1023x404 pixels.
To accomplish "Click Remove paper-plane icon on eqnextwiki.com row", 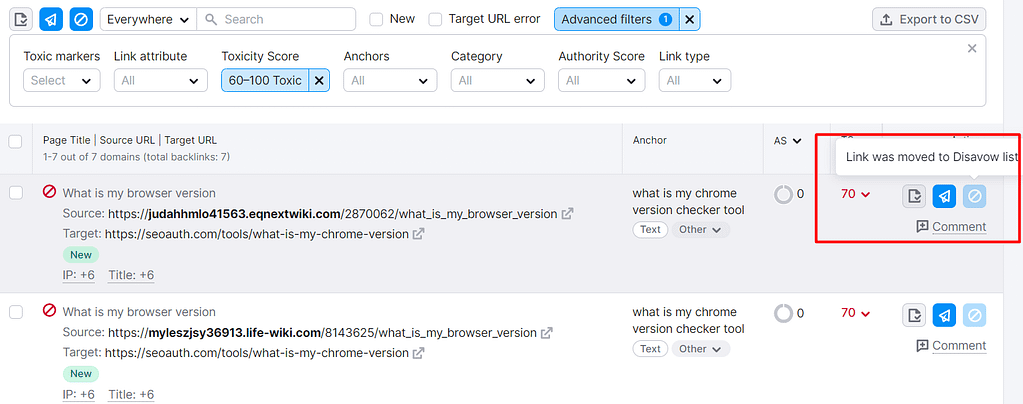I will (944, 196).
